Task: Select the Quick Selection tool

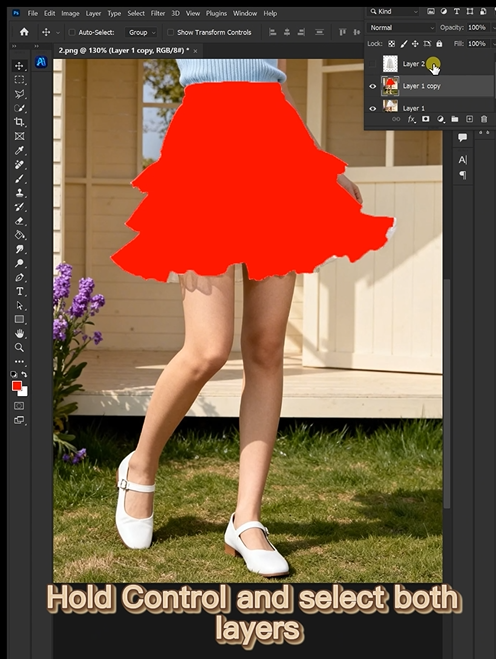Action: [x=19, y=108]
